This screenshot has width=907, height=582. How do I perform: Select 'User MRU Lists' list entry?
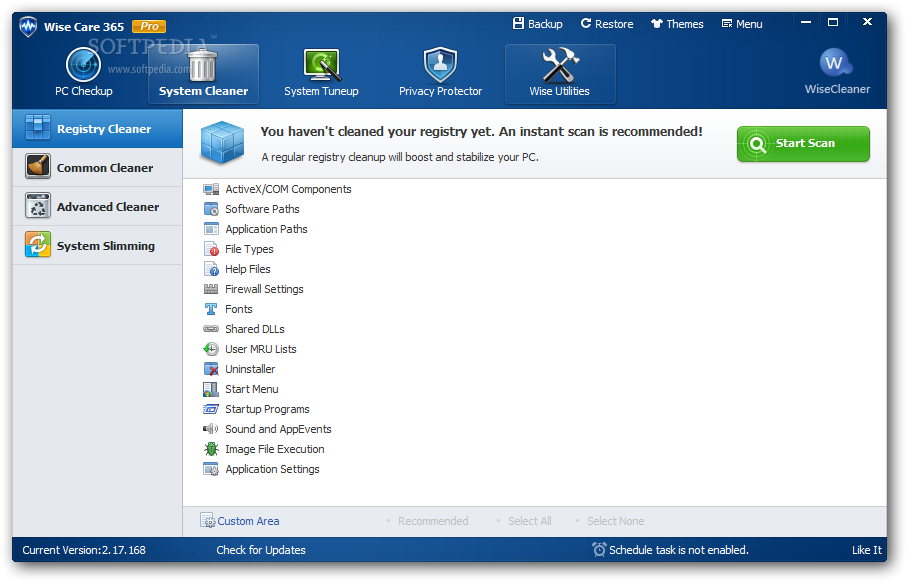pyautogui.click(x=261, y=349)
